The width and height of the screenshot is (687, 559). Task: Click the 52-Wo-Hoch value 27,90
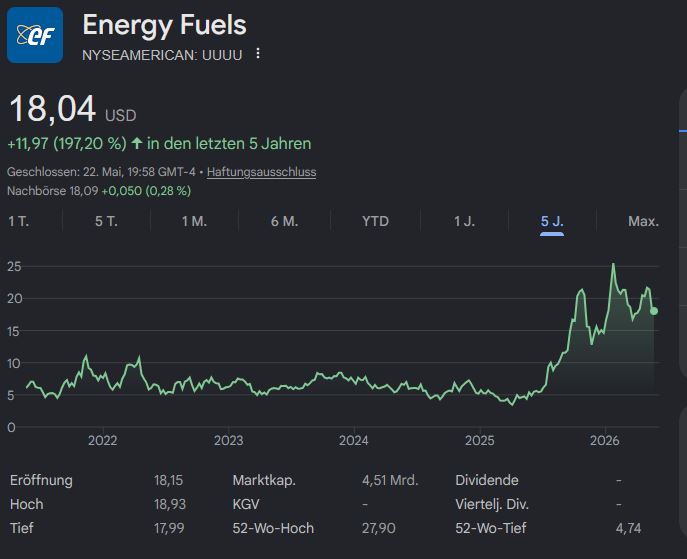pos(379,528)
